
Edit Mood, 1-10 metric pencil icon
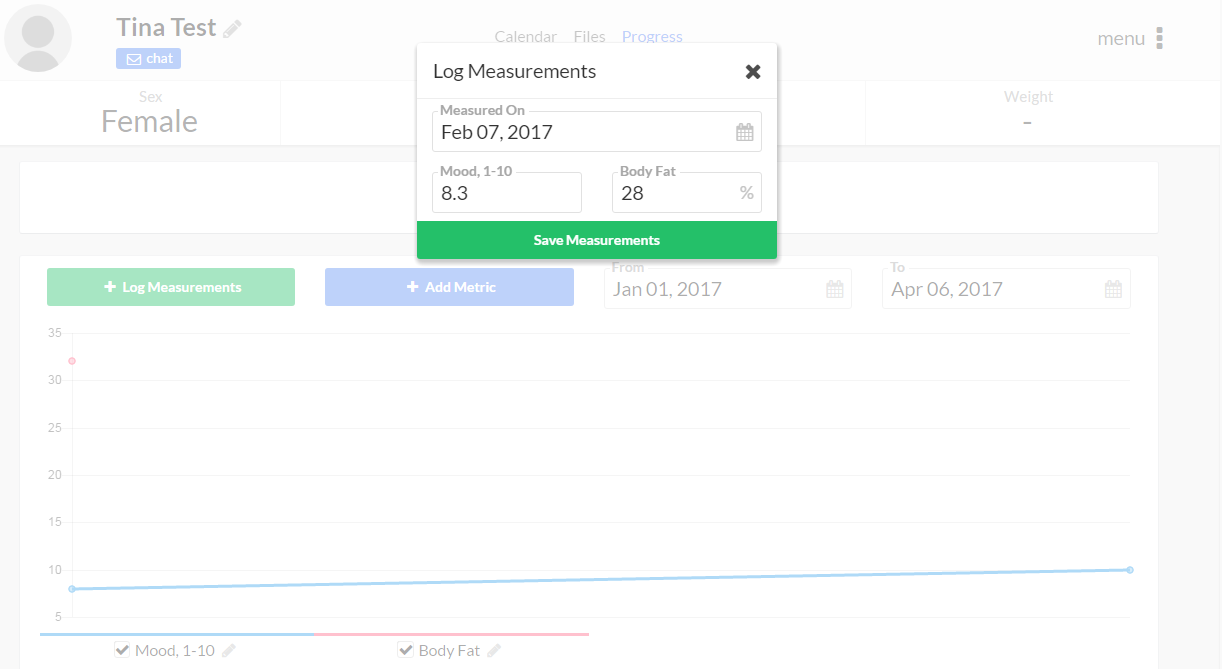pyautogui.click(x=229, y=650)
